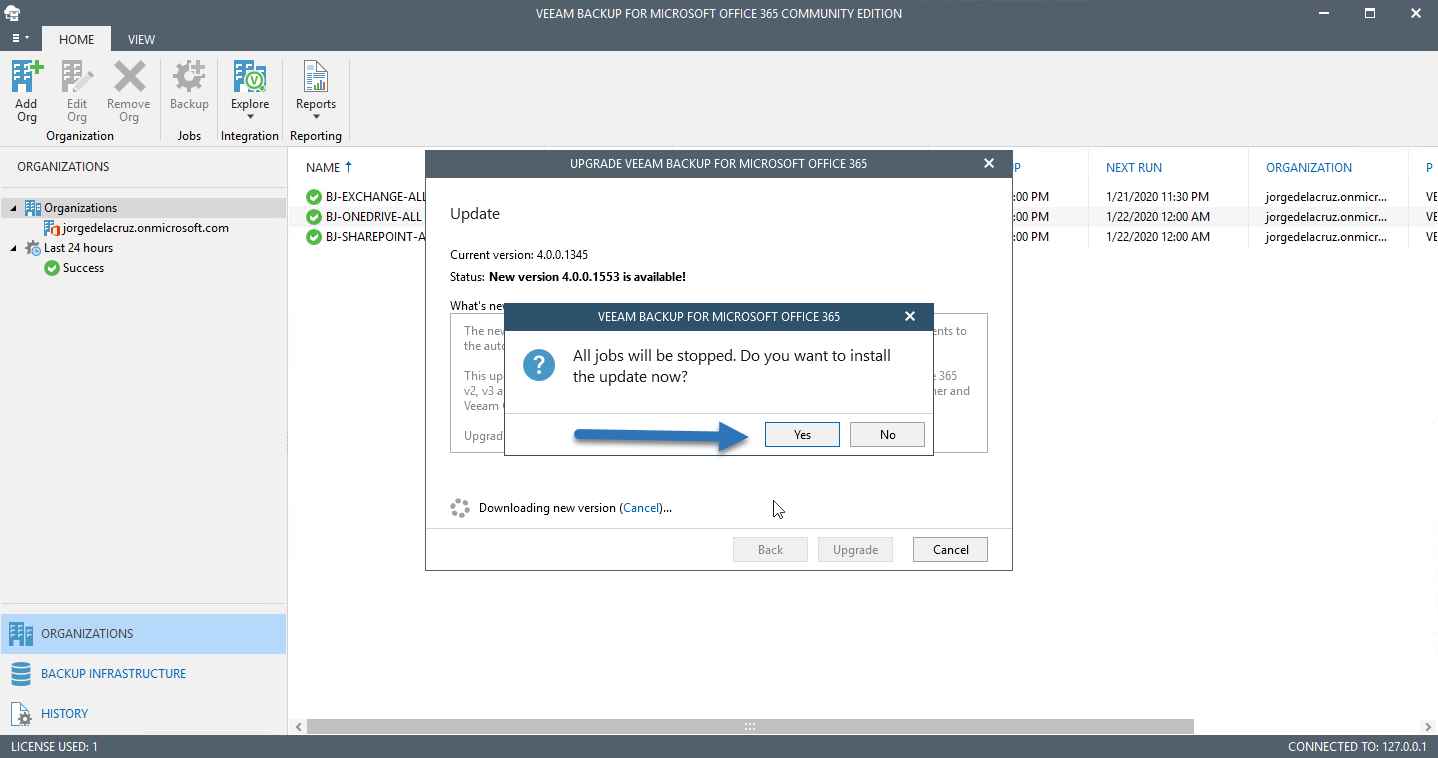Click the Veeam app icon in the title bar
1438x758 pixels.
(12, 13)
